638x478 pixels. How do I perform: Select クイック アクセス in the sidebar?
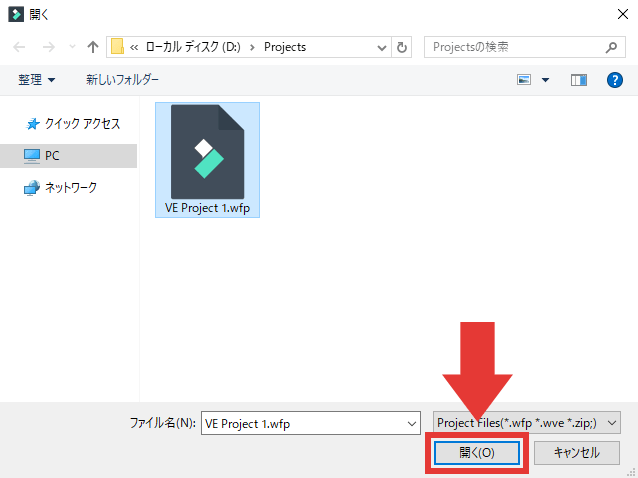coord(73,124)
